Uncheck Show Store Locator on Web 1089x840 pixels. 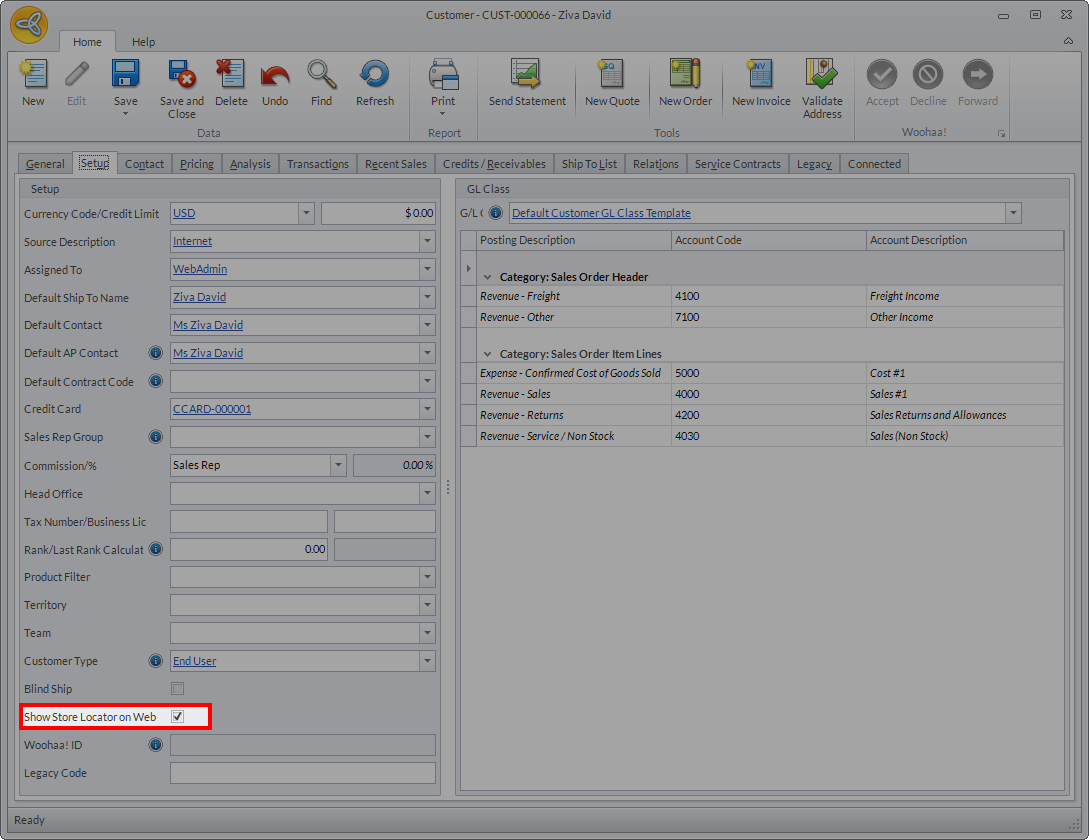(178, 717)
